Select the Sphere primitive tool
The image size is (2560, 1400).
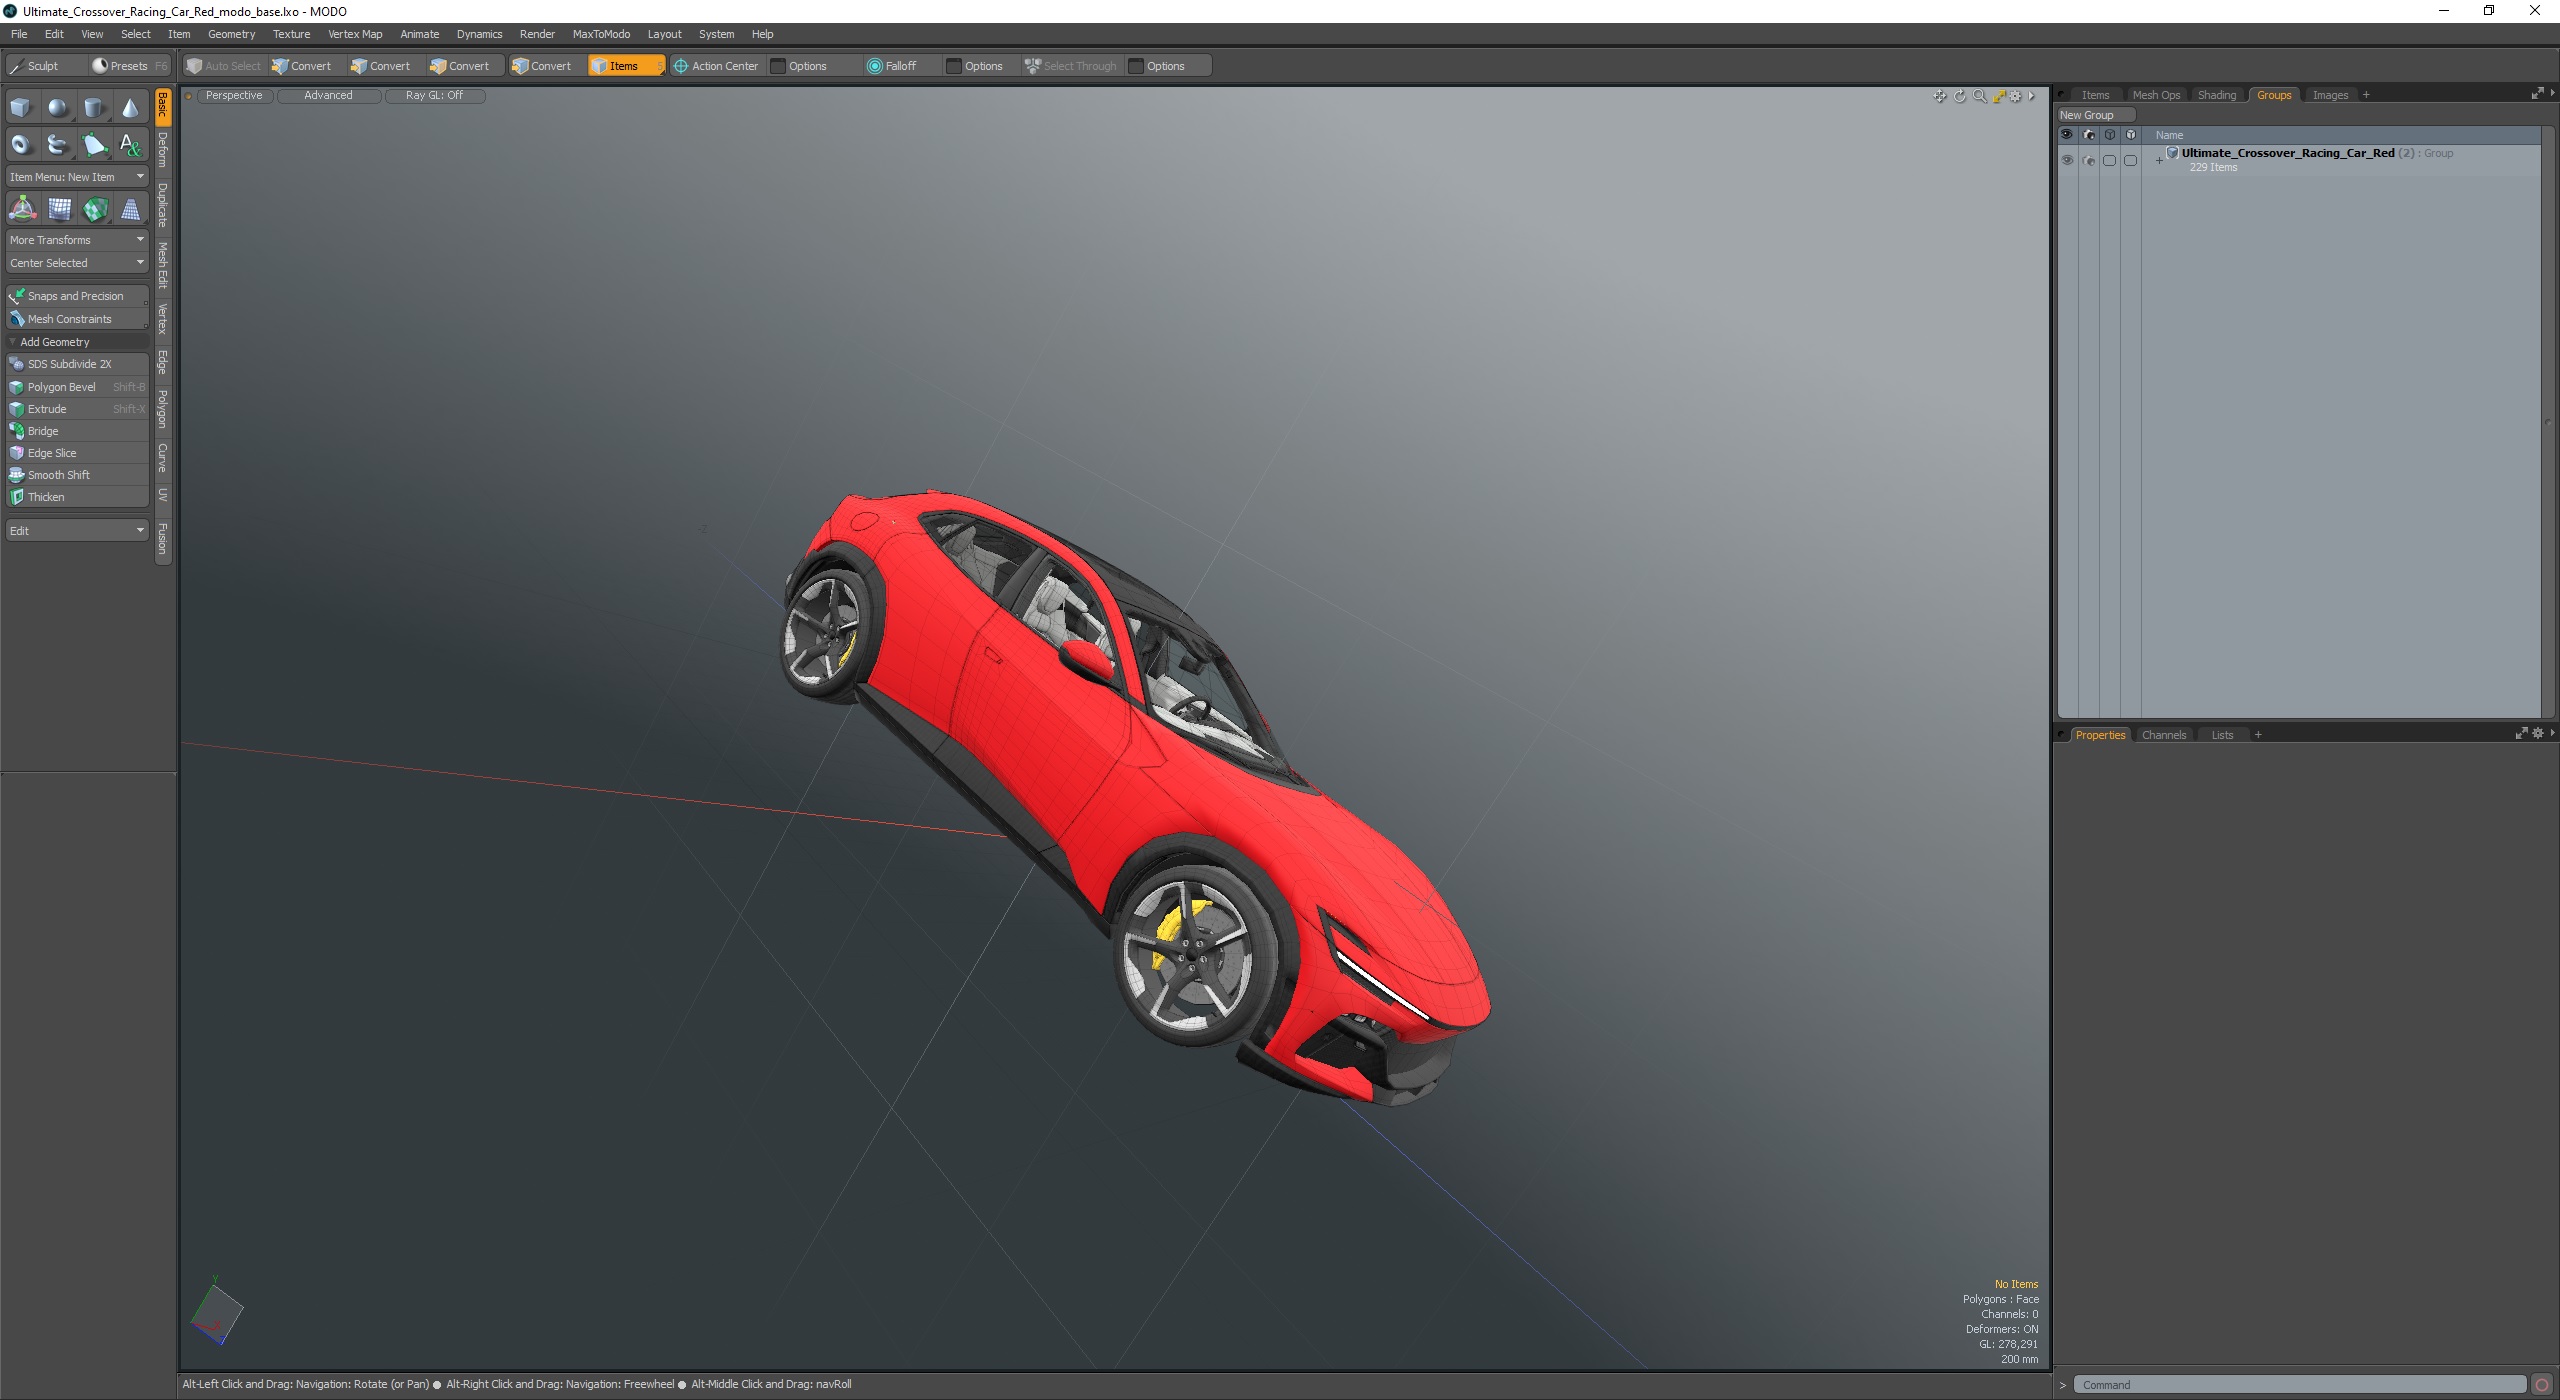tap(58, 107)
